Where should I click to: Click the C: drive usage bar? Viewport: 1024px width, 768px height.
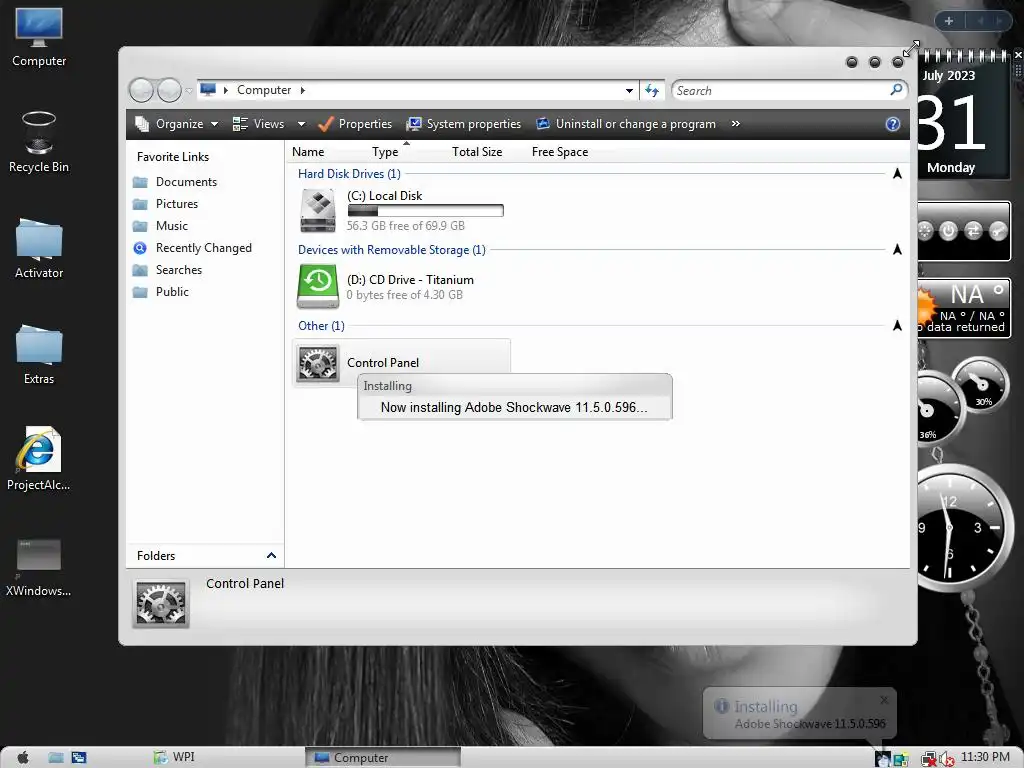(x=425, y=210)
